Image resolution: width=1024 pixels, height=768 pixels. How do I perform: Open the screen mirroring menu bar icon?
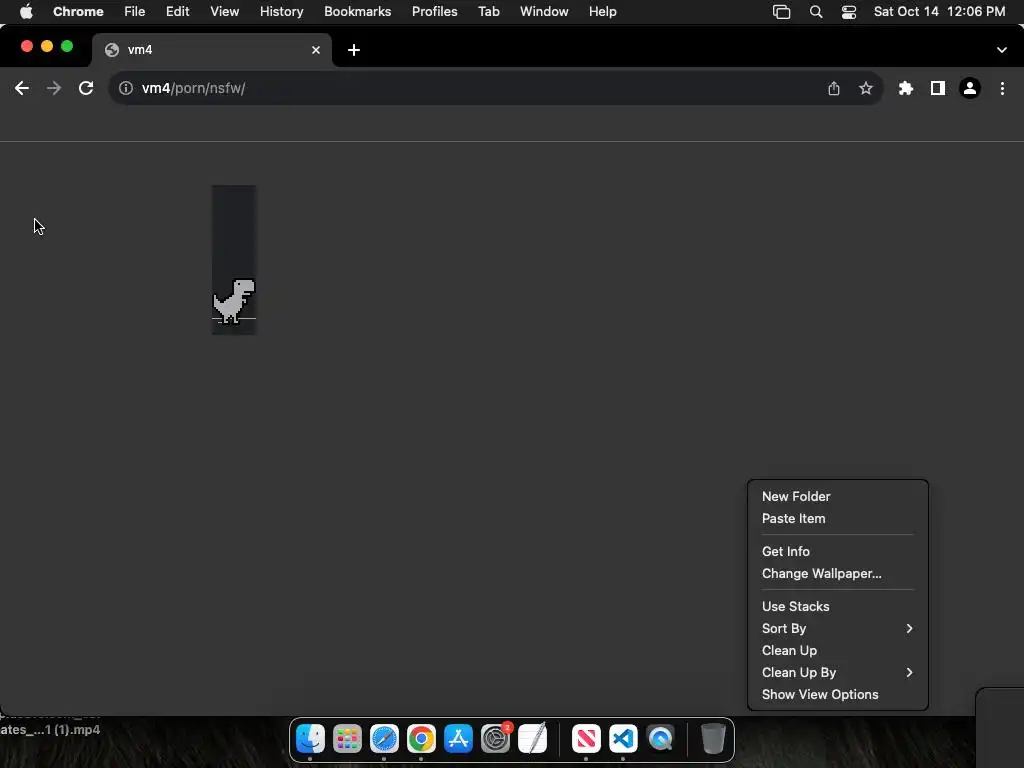(782, 12)
